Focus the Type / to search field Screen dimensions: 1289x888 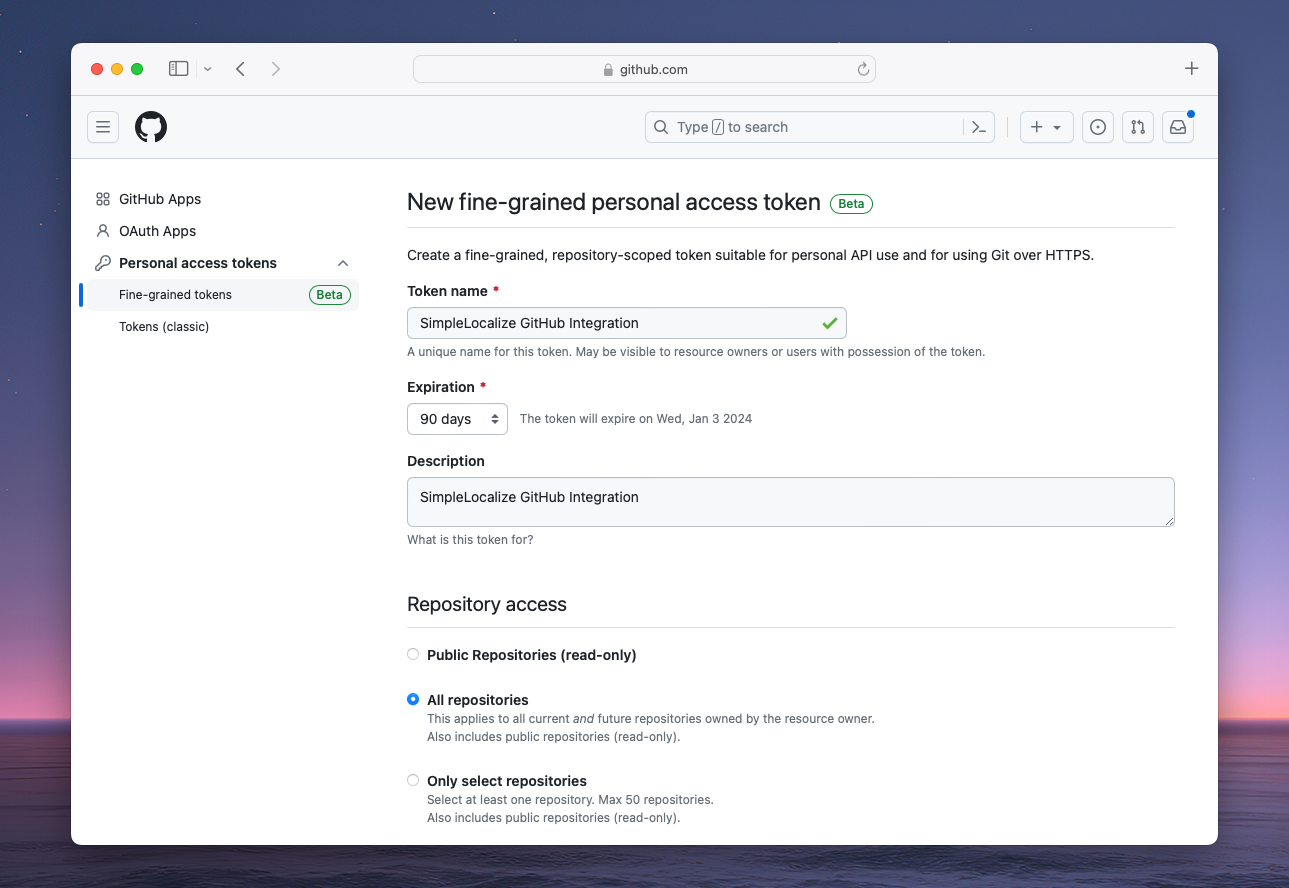[x=819, y=127]
